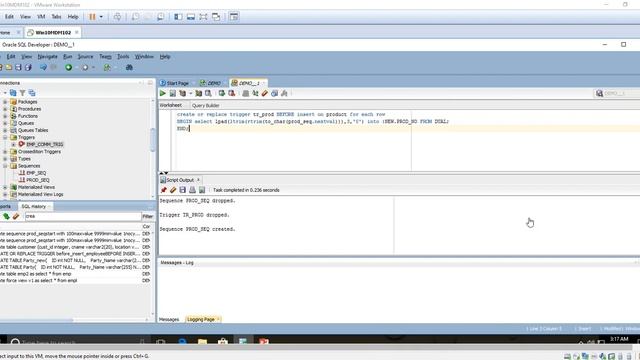
Task: Close the Script Output tab
Action: pyautogui.click(x=199, y=180)
